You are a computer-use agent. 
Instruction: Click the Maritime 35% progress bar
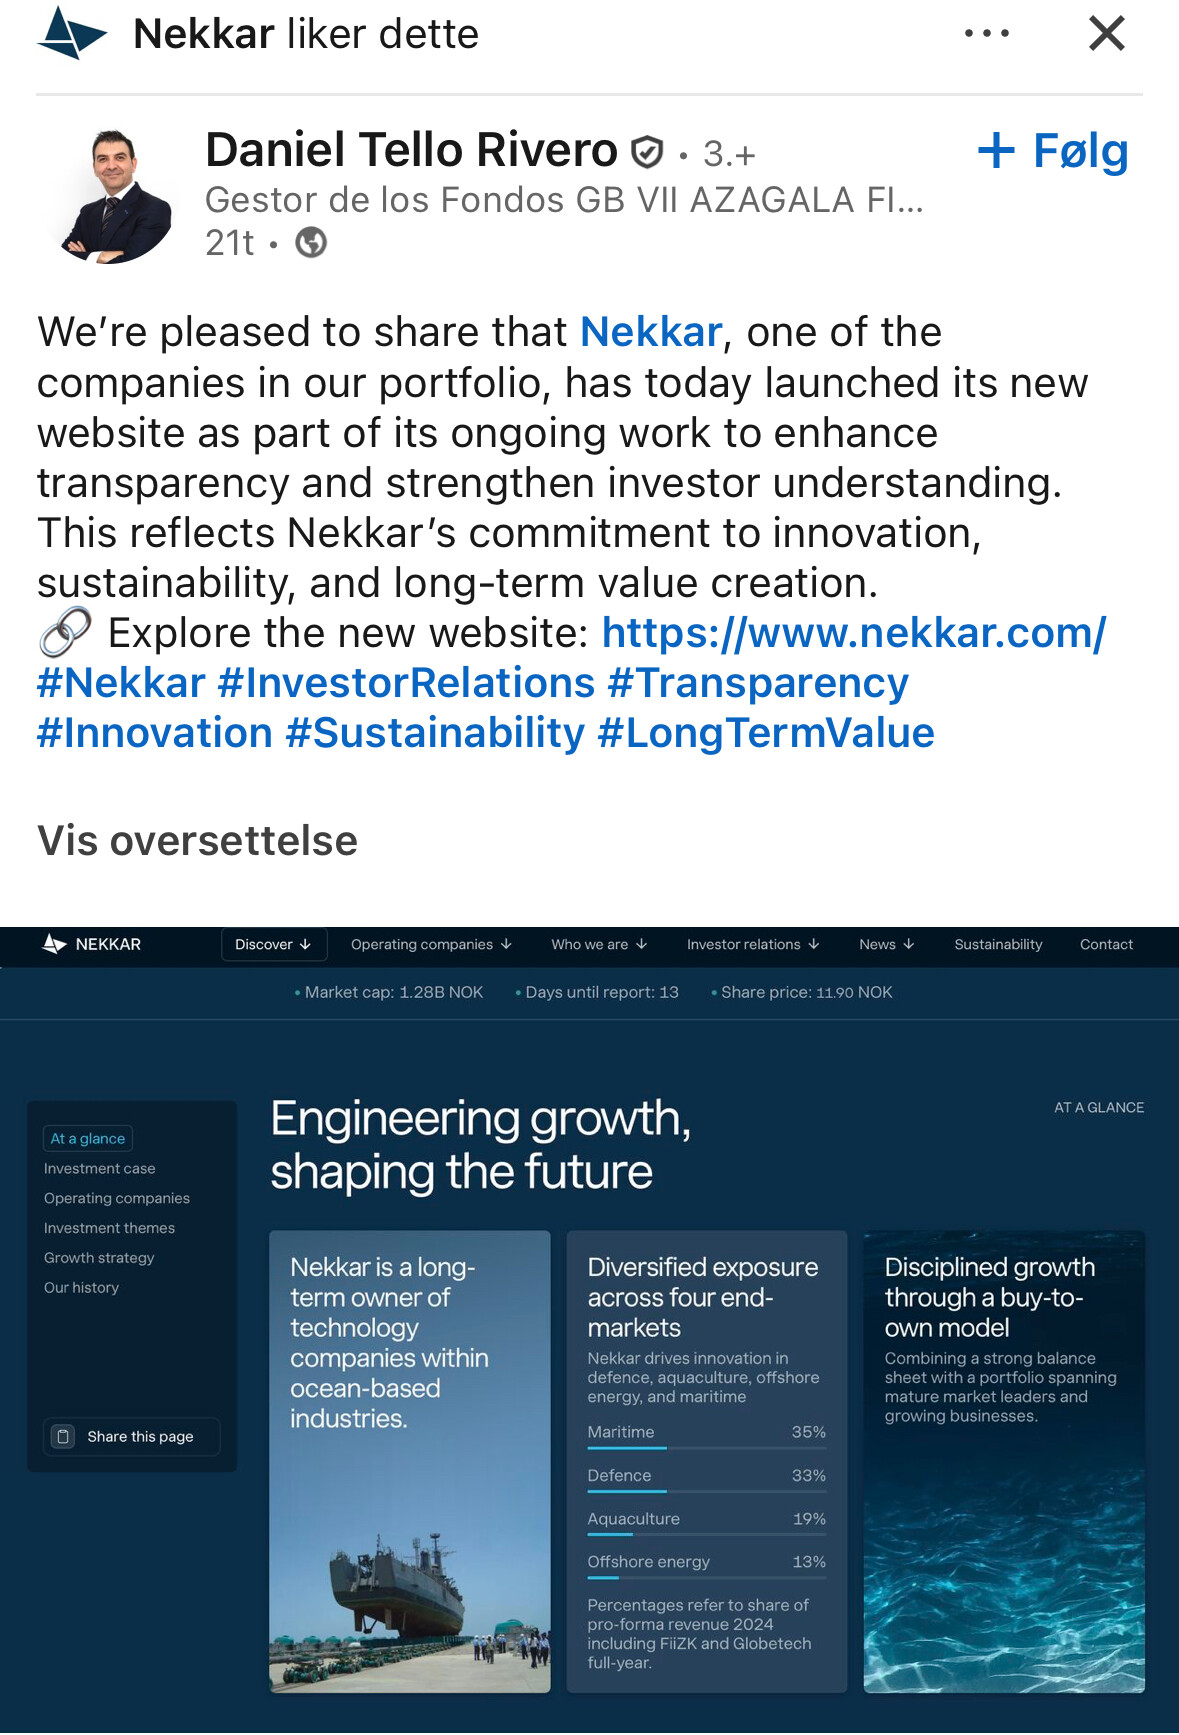point(706,1447)
